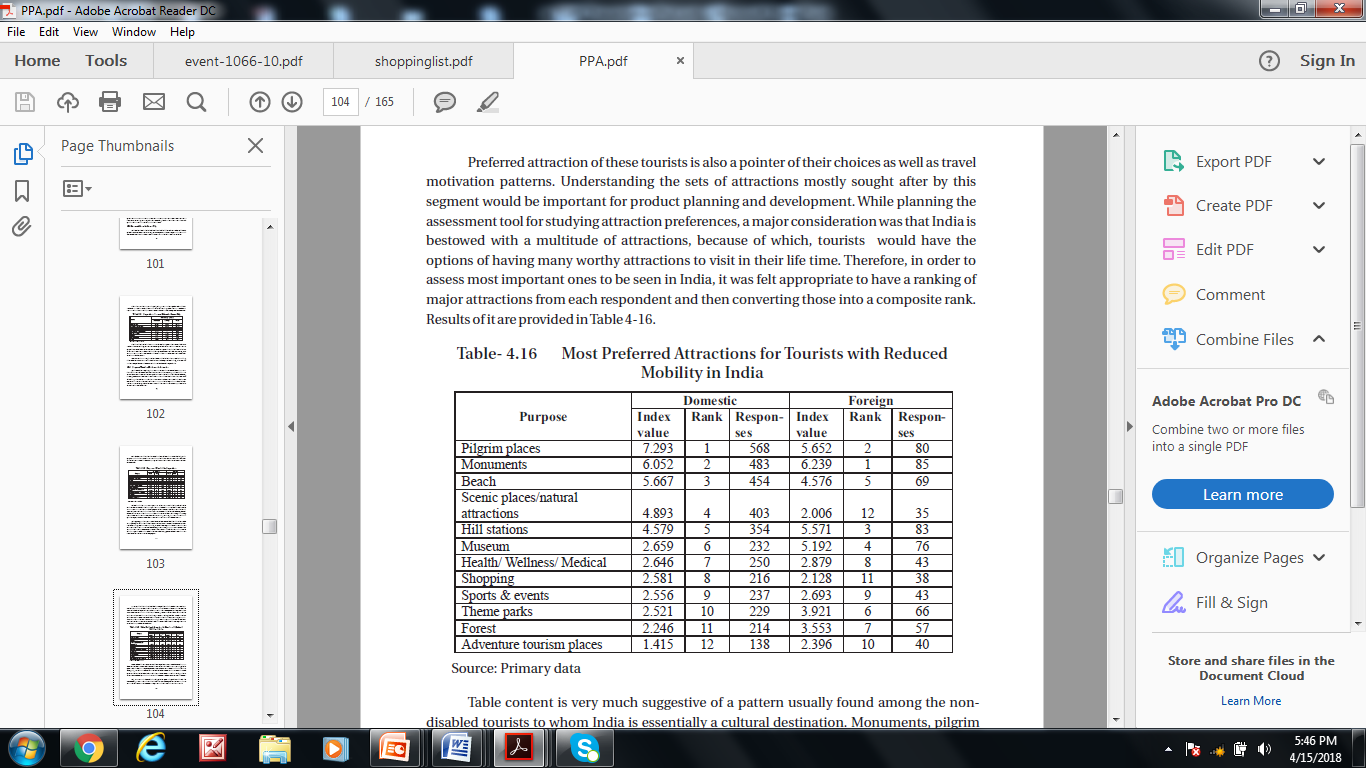Open thumbnail options dropdown menu
1366x768 pixels.
coord(77,188)
